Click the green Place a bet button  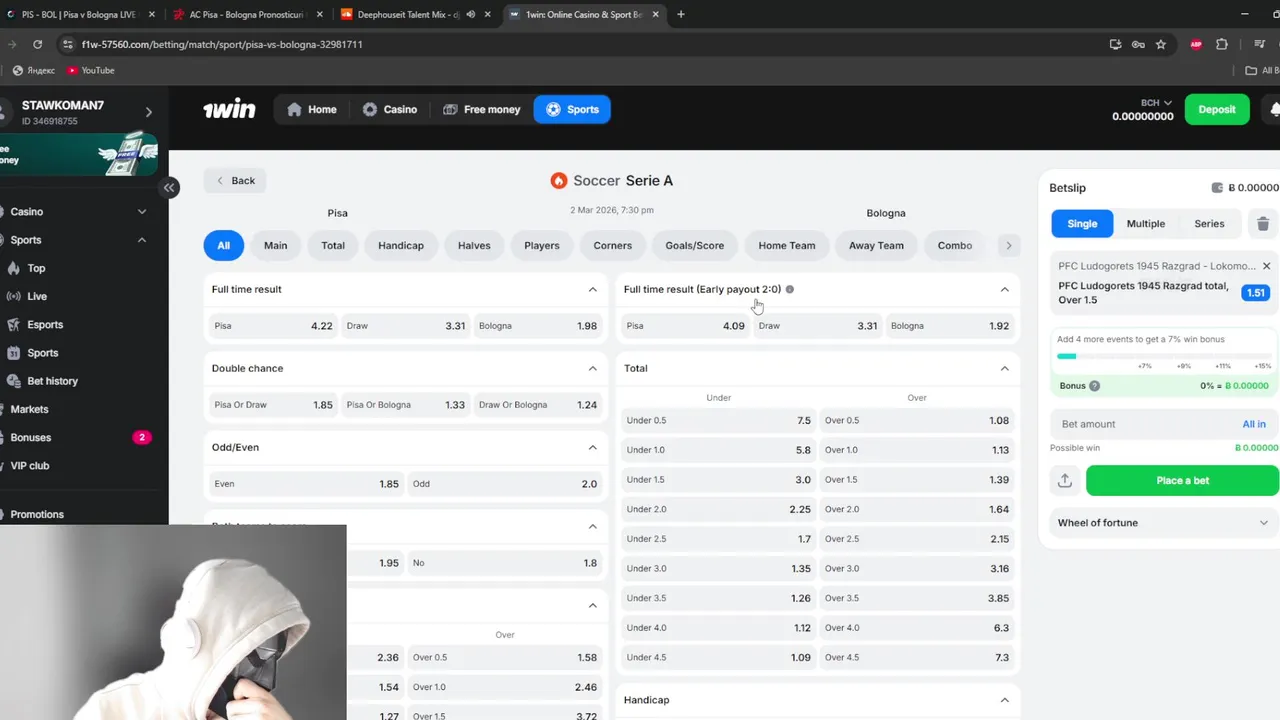[1182, 480]
